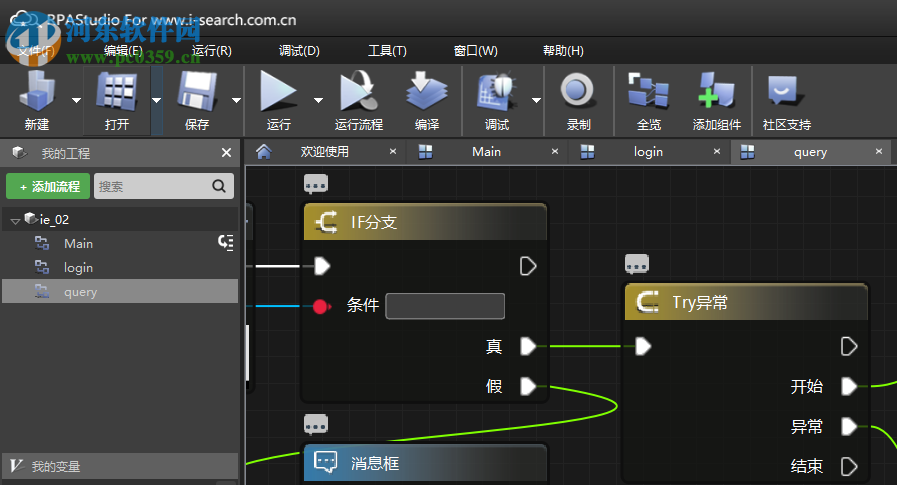Close the query tab
The width and height of the screenshot is (897, 485).
point(879,151)
